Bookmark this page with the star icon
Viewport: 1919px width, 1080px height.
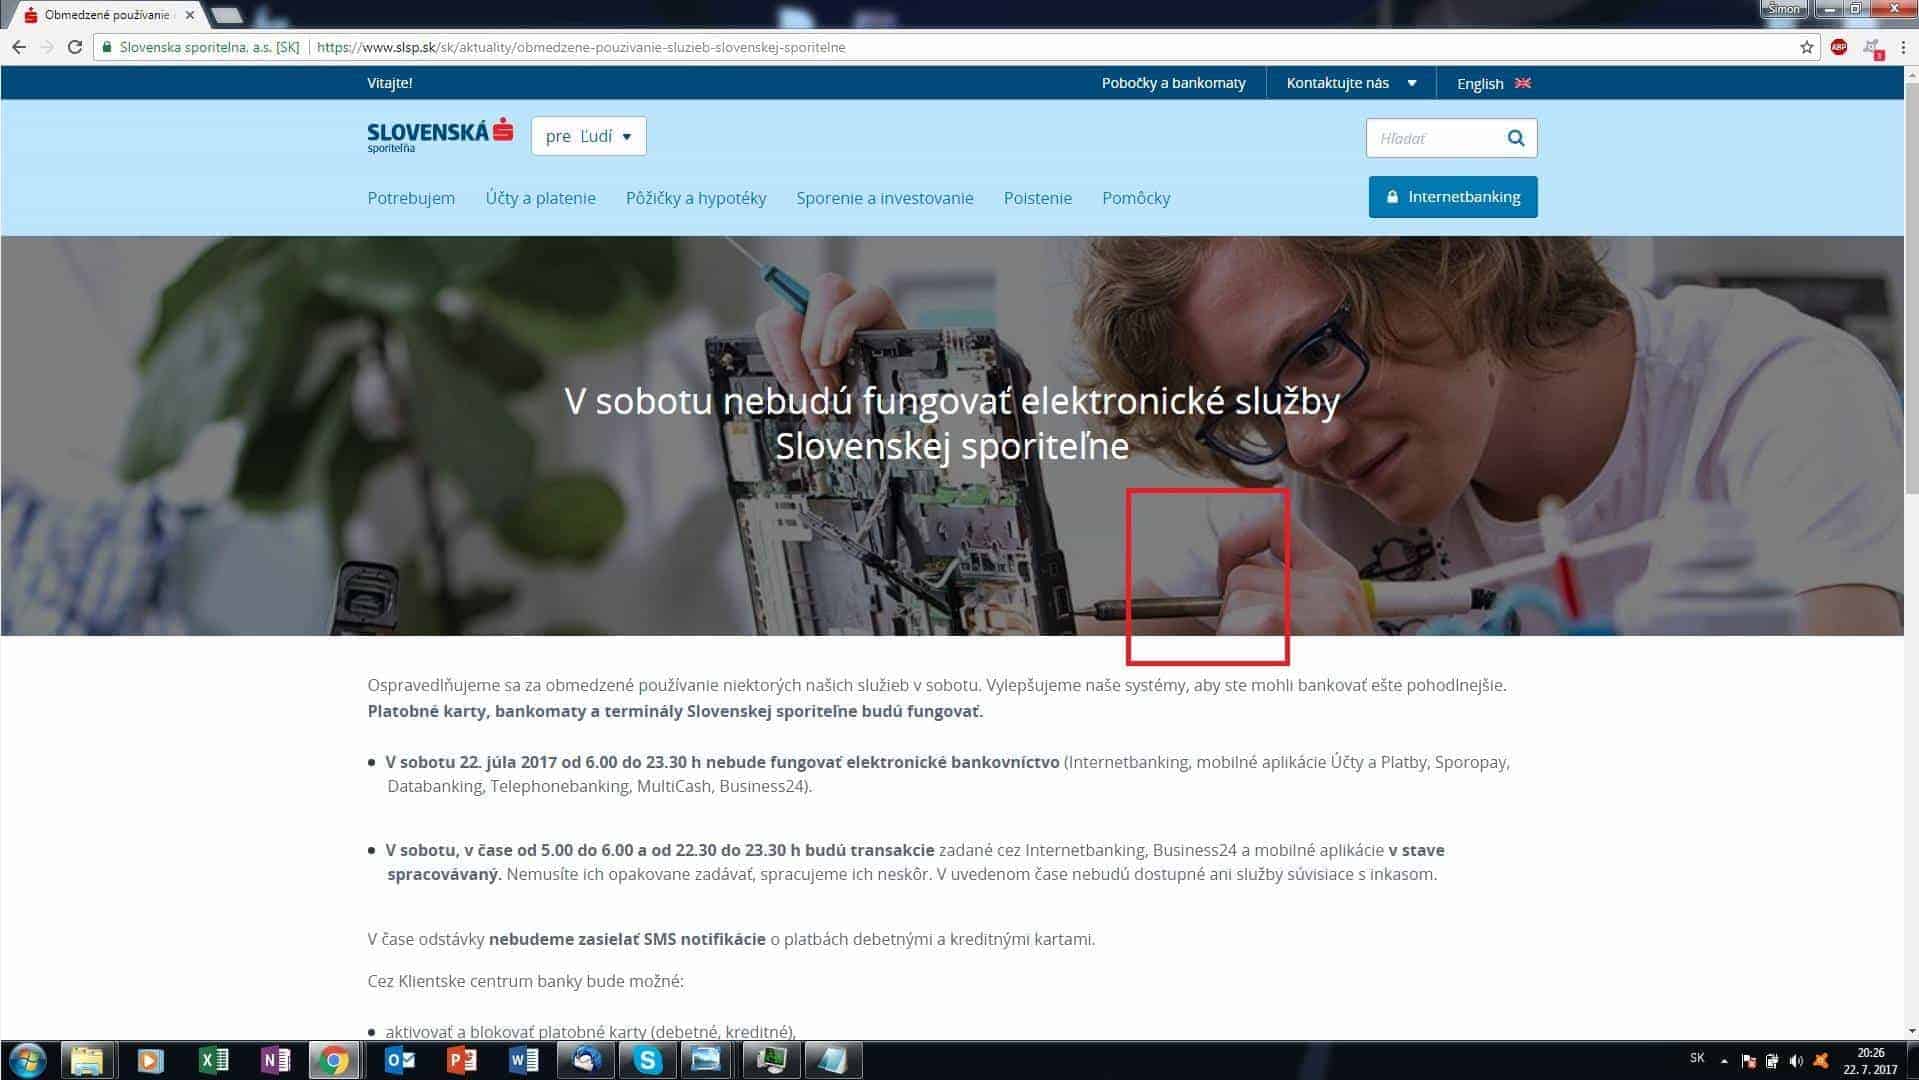pyautogui.click(x=1807, y=47)
